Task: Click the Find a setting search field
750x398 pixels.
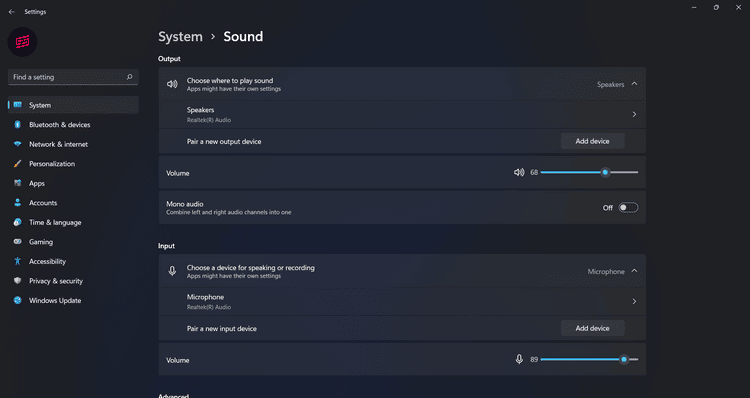Action: click(73, 77)
